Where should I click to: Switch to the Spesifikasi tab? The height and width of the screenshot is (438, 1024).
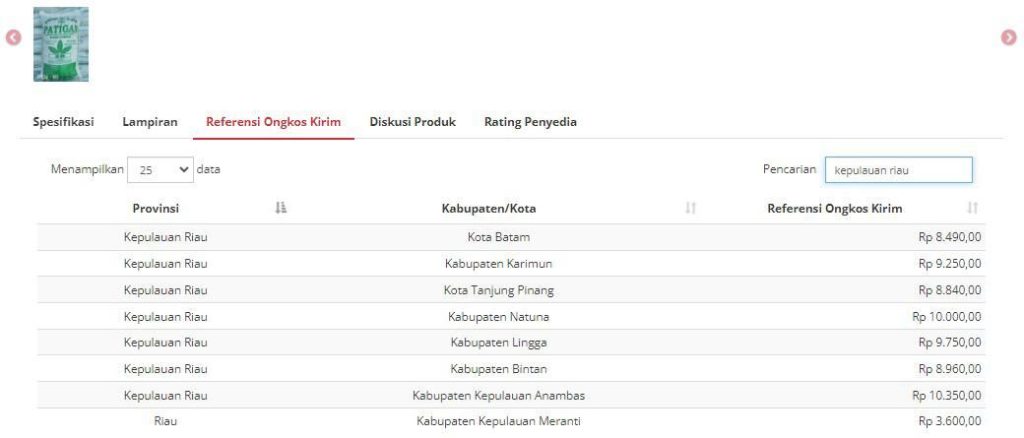(x=63, y=122)
